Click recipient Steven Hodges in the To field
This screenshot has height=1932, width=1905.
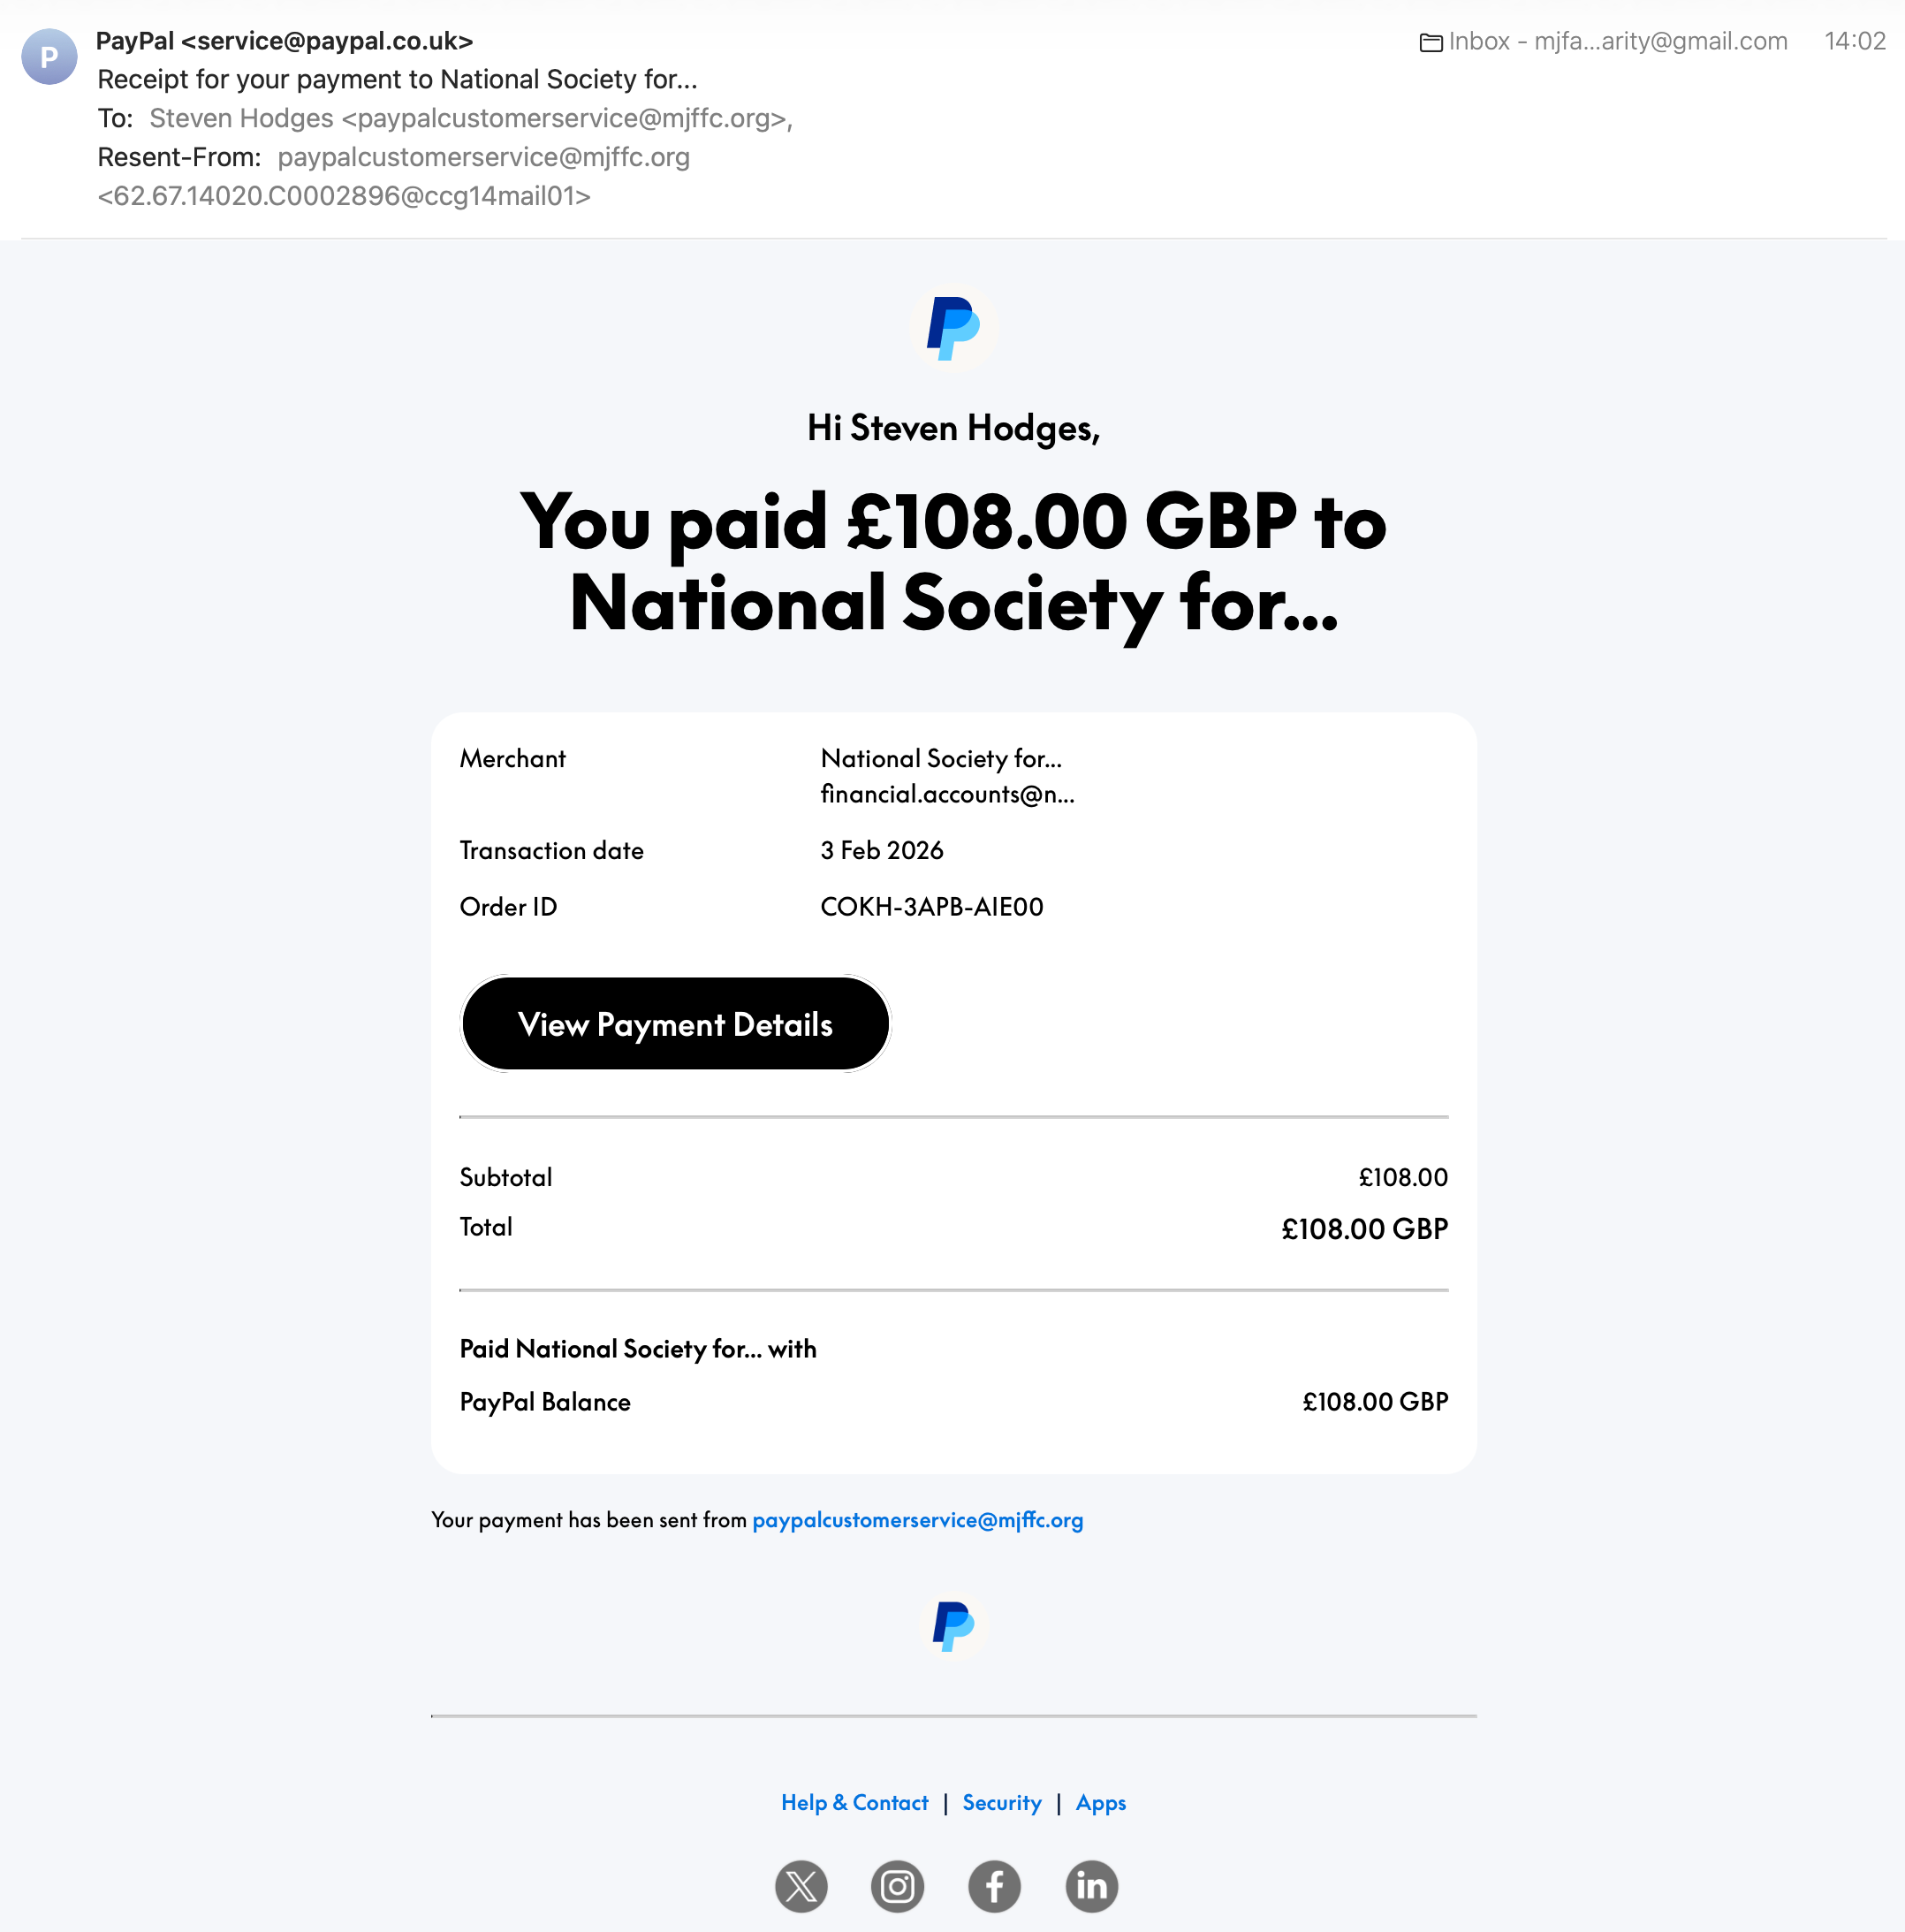click(x=241, y=118)
